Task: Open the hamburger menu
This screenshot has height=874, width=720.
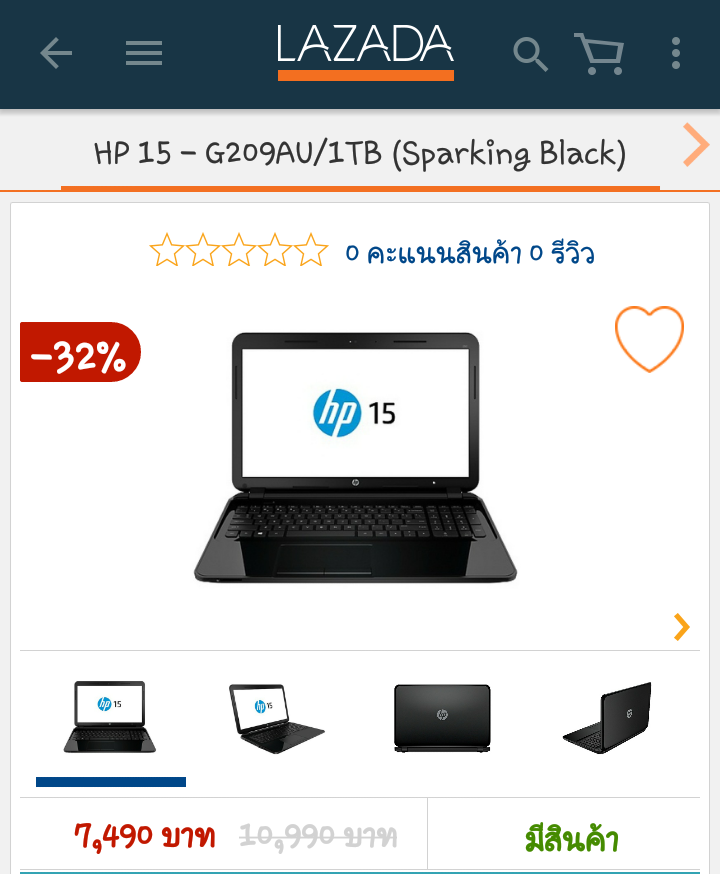Action: 144,53
